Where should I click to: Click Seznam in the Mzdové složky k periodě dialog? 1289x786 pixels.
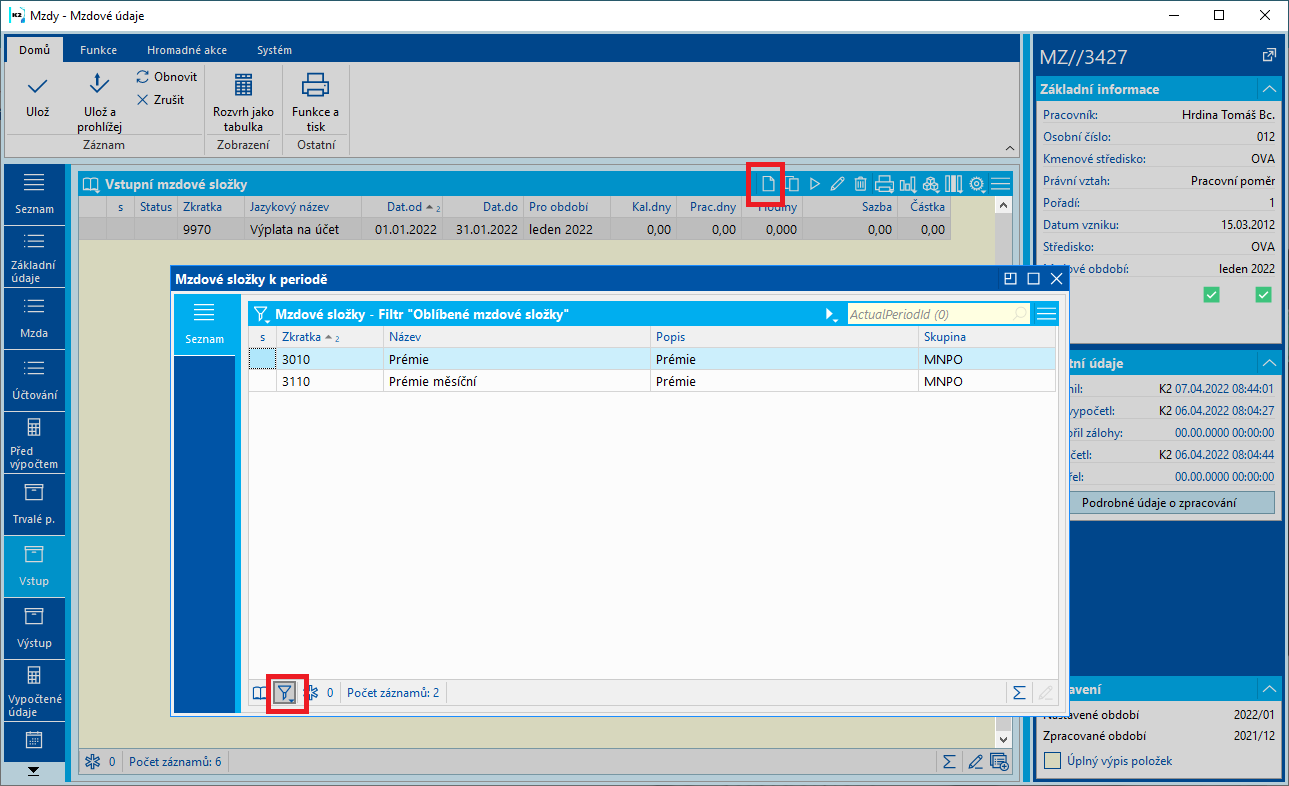204,326
